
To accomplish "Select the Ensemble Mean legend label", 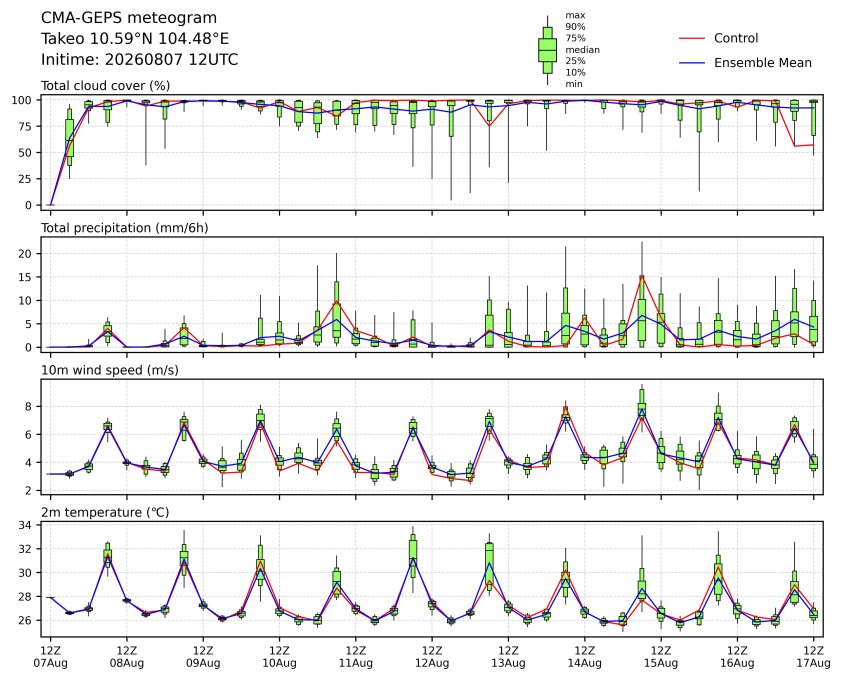I will coord(763,63).
